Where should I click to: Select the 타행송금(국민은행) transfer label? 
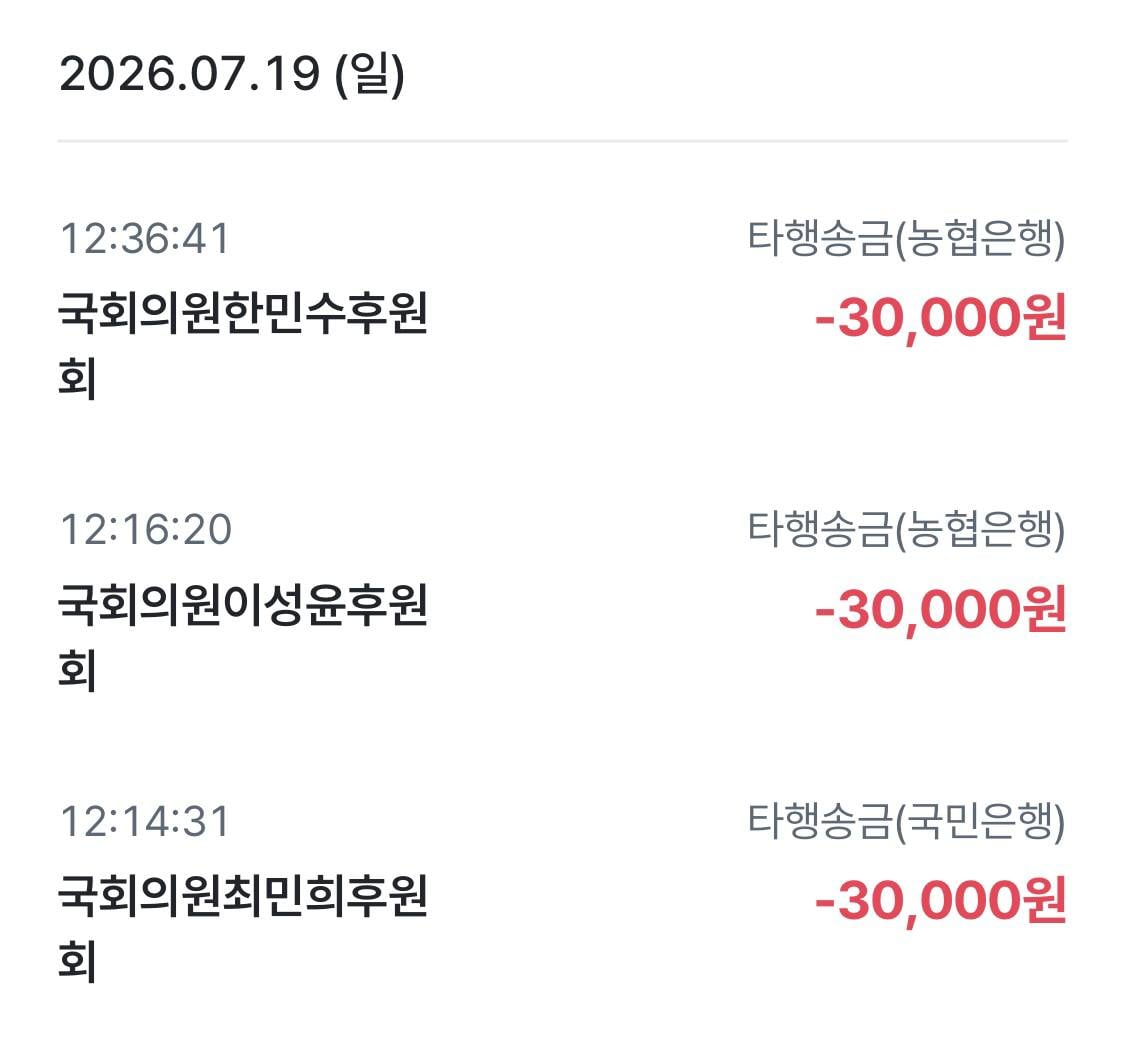coord(906,822)
